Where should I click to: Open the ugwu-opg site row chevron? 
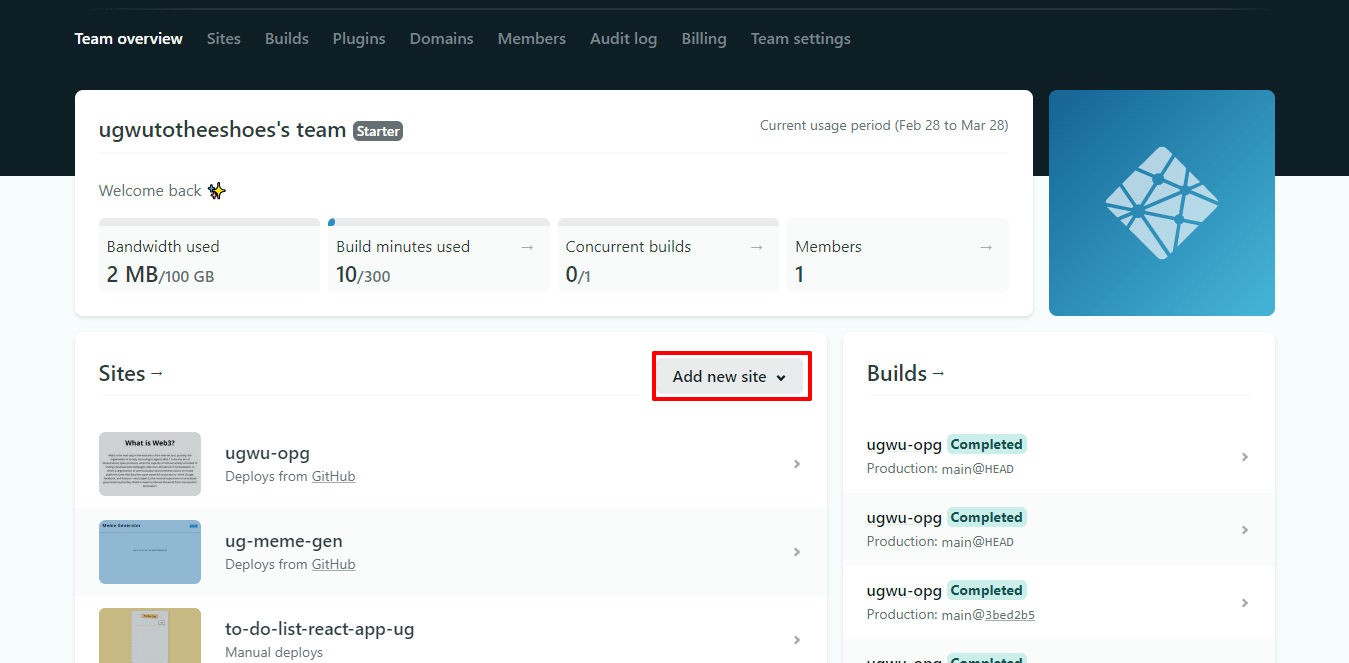[x=797, y=464]
